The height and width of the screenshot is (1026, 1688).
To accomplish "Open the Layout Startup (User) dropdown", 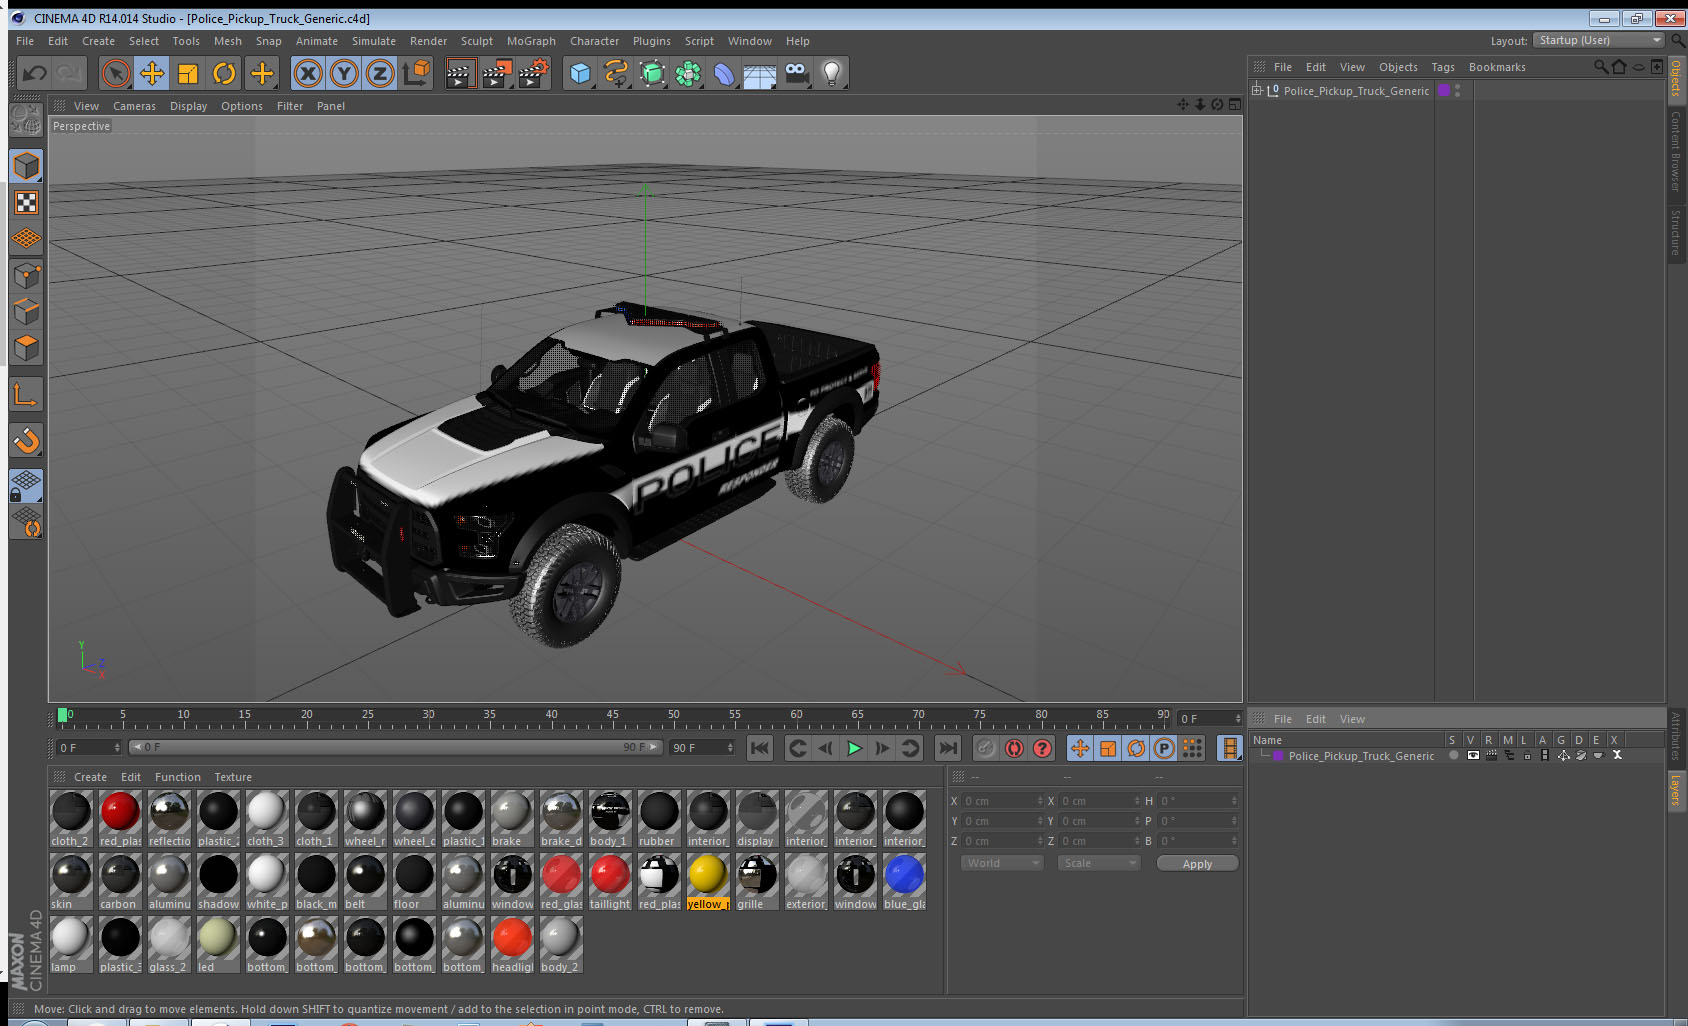I will 1598,40.
